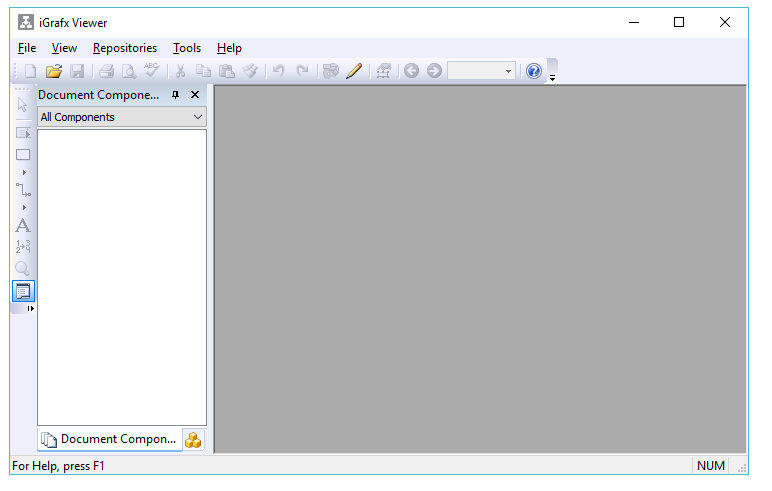The width and height of the screenshot is (772, 491).
Task: Click the Paste clipboard icon
Action: point(226,71)
